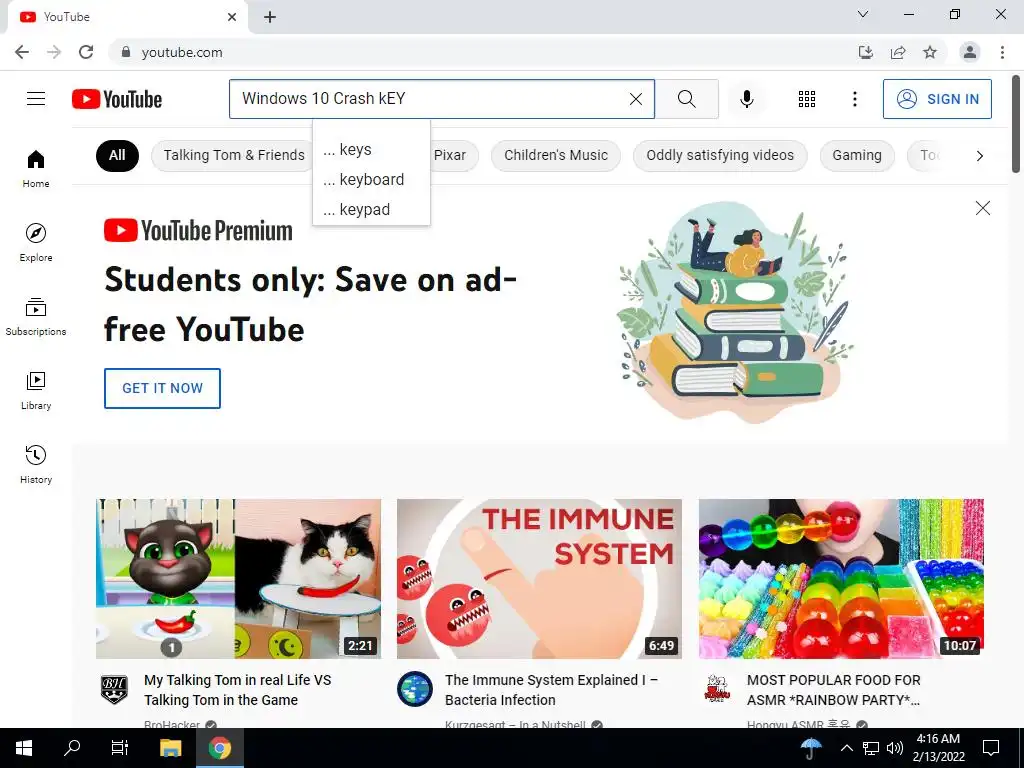Submit search with magnifying glass button
This screenshot has height=768, width=1024.
686,99
